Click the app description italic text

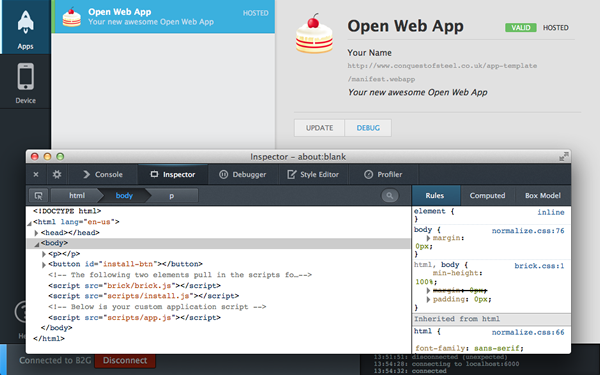pyautogui.click(x=417, y=93)
